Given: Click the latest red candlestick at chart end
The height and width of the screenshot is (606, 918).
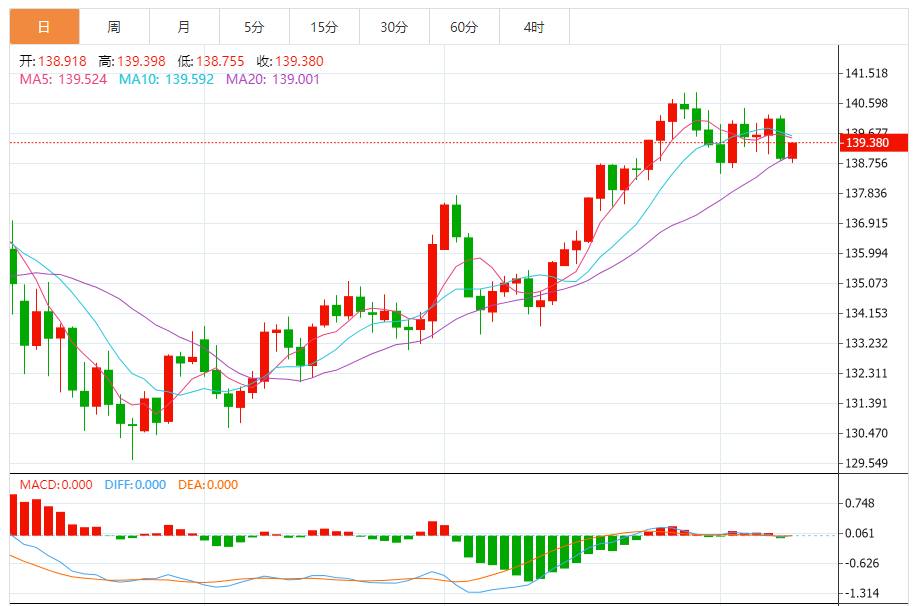Looking at the screenshot, I should [793, 150].
